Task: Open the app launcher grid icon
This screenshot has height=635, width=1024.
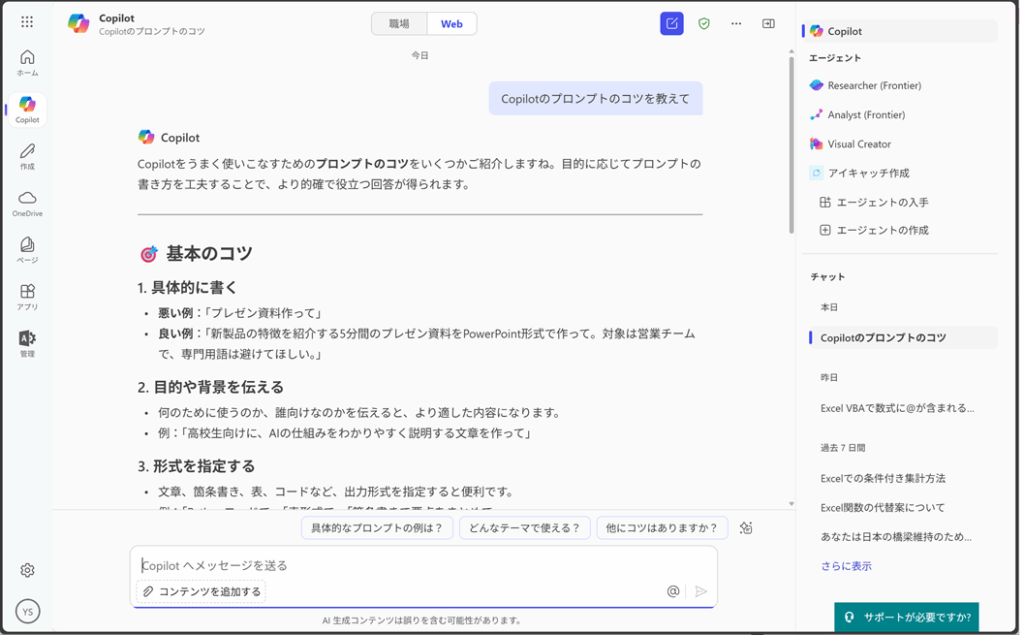Action: 27,22
